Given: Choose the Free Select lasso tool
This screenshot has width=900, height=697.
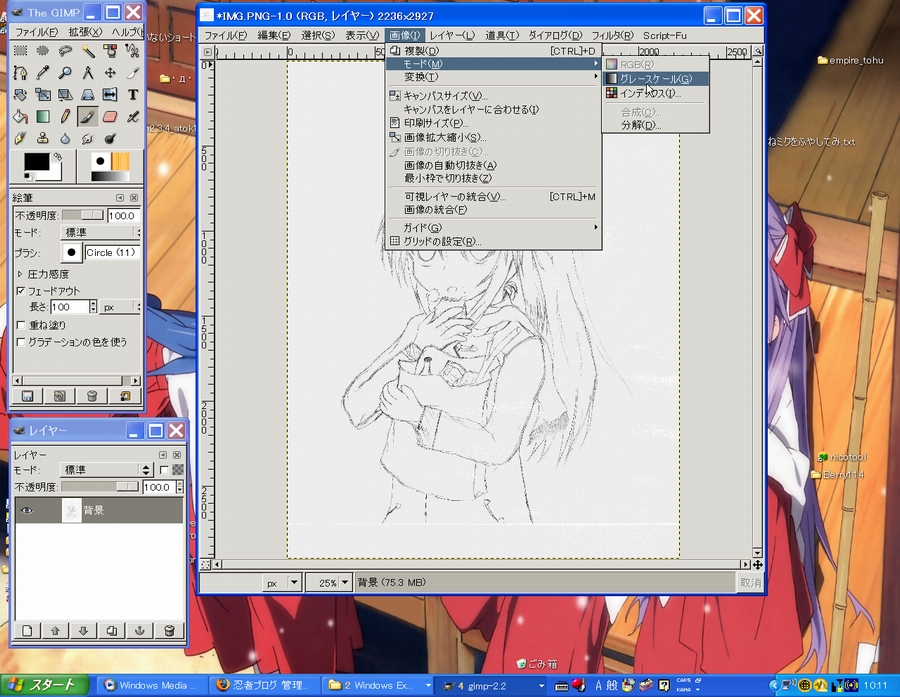Looking at the screenshot, I should click(65, 51).
